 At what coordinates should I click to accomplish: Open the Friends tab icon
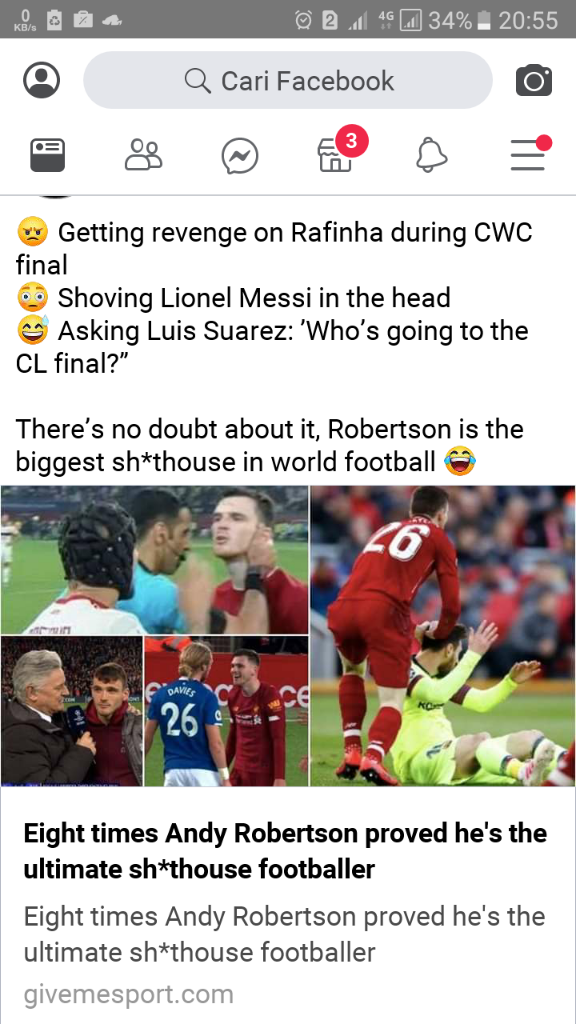click(144, 155)
